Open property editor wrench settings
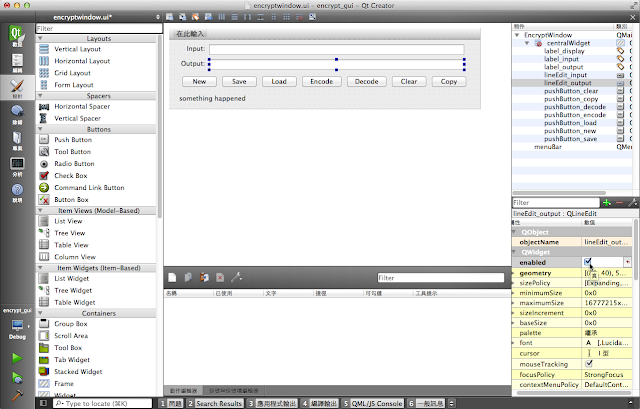Screen dimensions: 640x409 coord(632,202)
